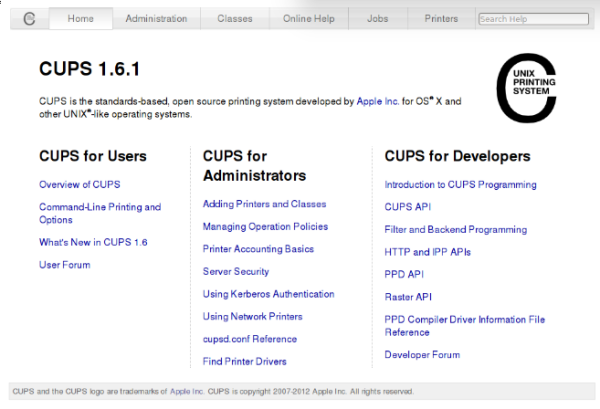This screenshot has height=409, width=600.
Task: Click the Apple Inc. link in the description
Action: coord(378,101)
